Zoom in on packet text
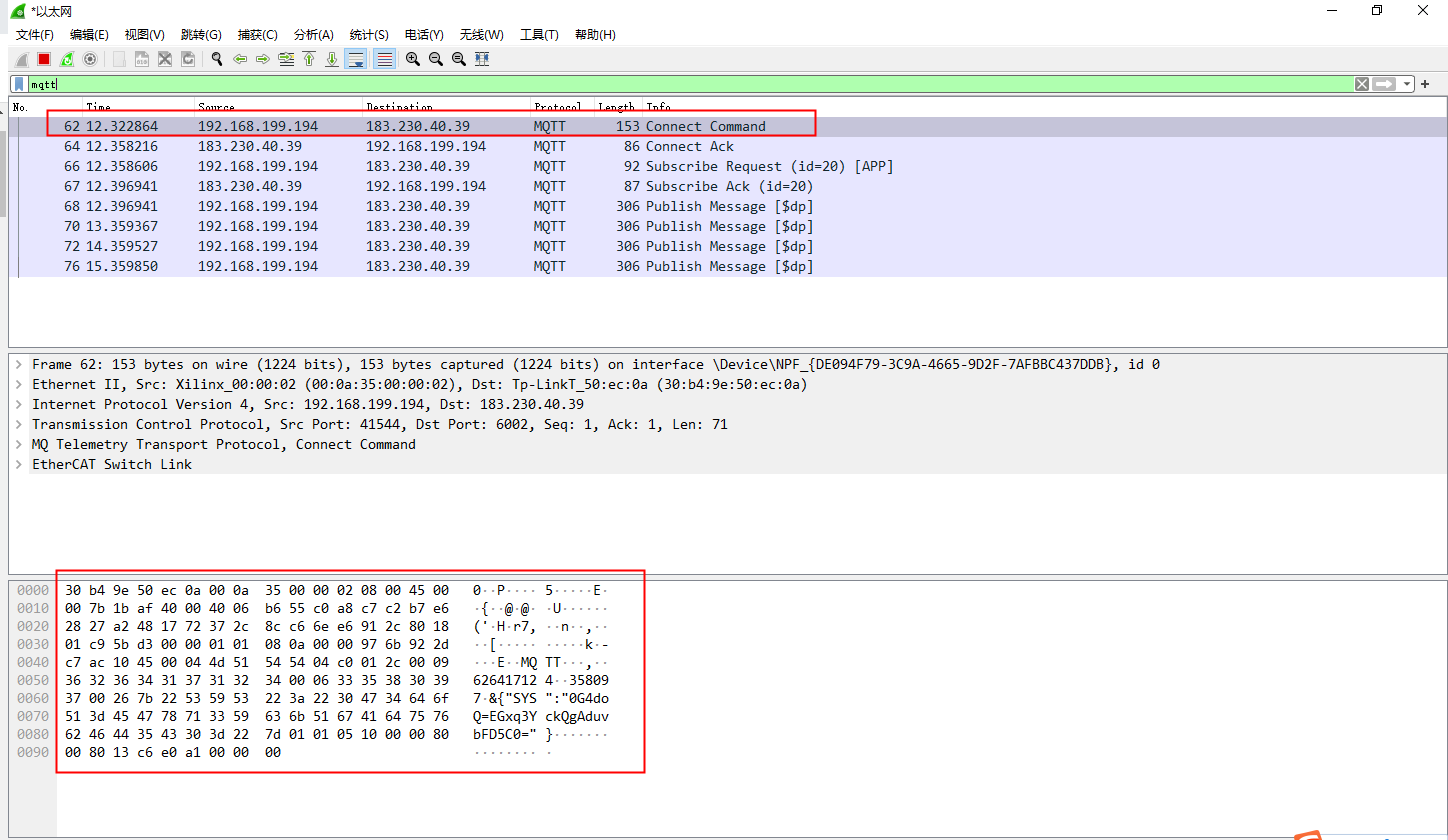The height and width of the screenshot is (840, 1448). pos(412,59)
